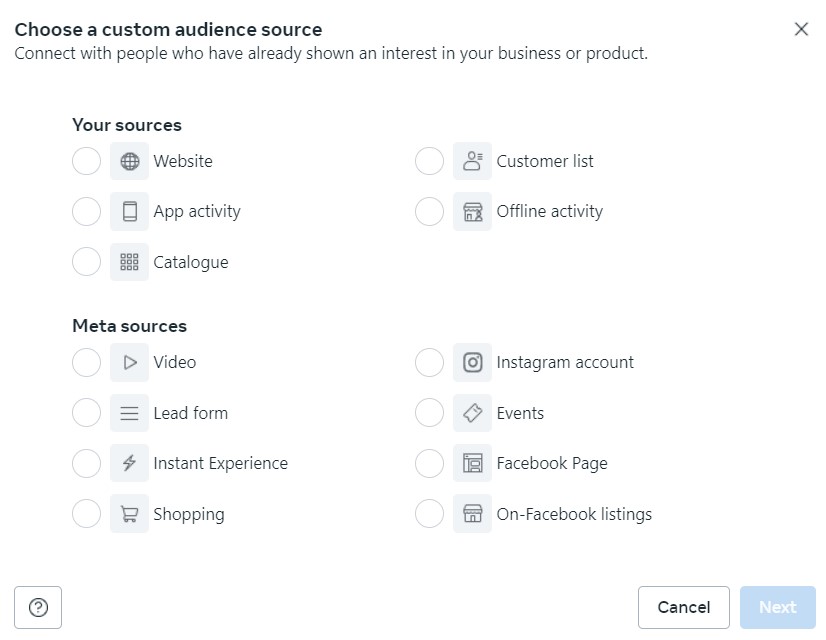Click the storefront icon for On-Facebook listings

[x=473, y=514]
